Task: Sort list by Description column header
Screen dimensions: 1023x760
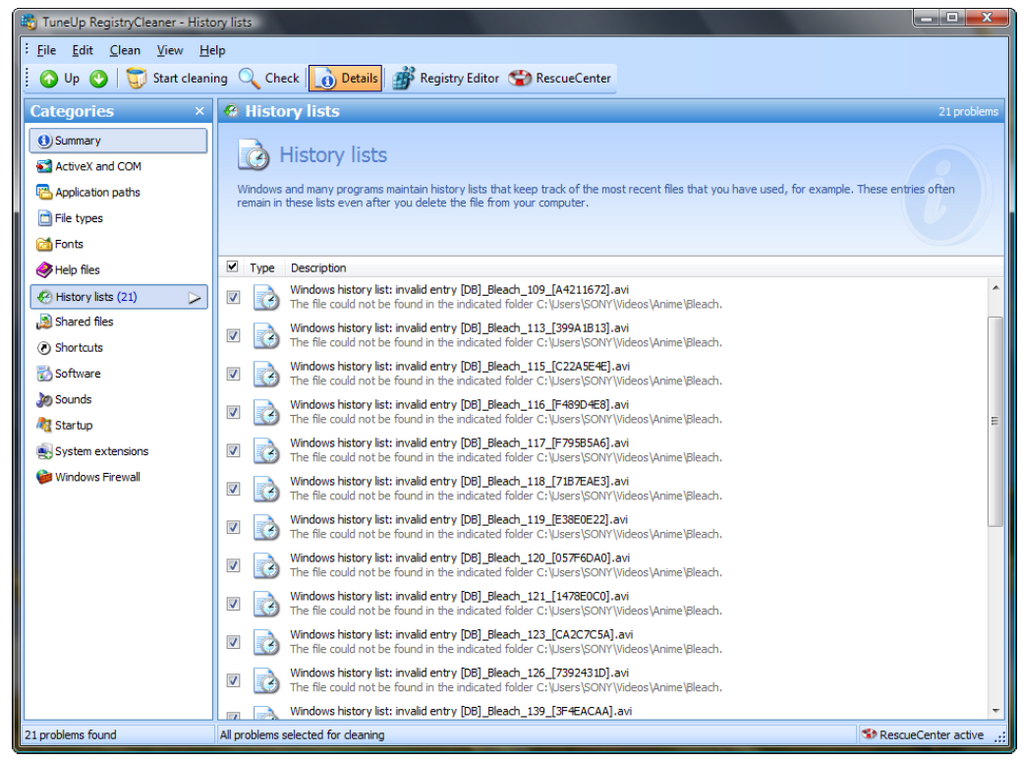Action: click(x=318, y=268)
